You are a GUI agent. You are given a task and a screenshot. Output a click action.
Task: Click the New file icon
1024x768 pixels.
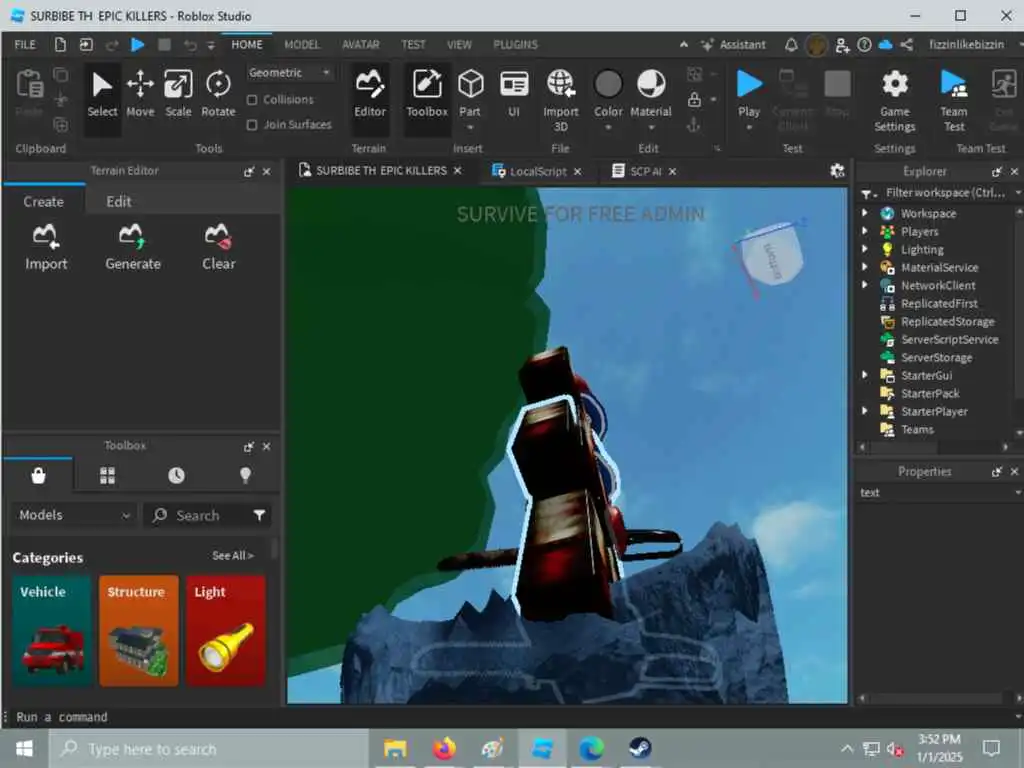(x=60, y=44)
